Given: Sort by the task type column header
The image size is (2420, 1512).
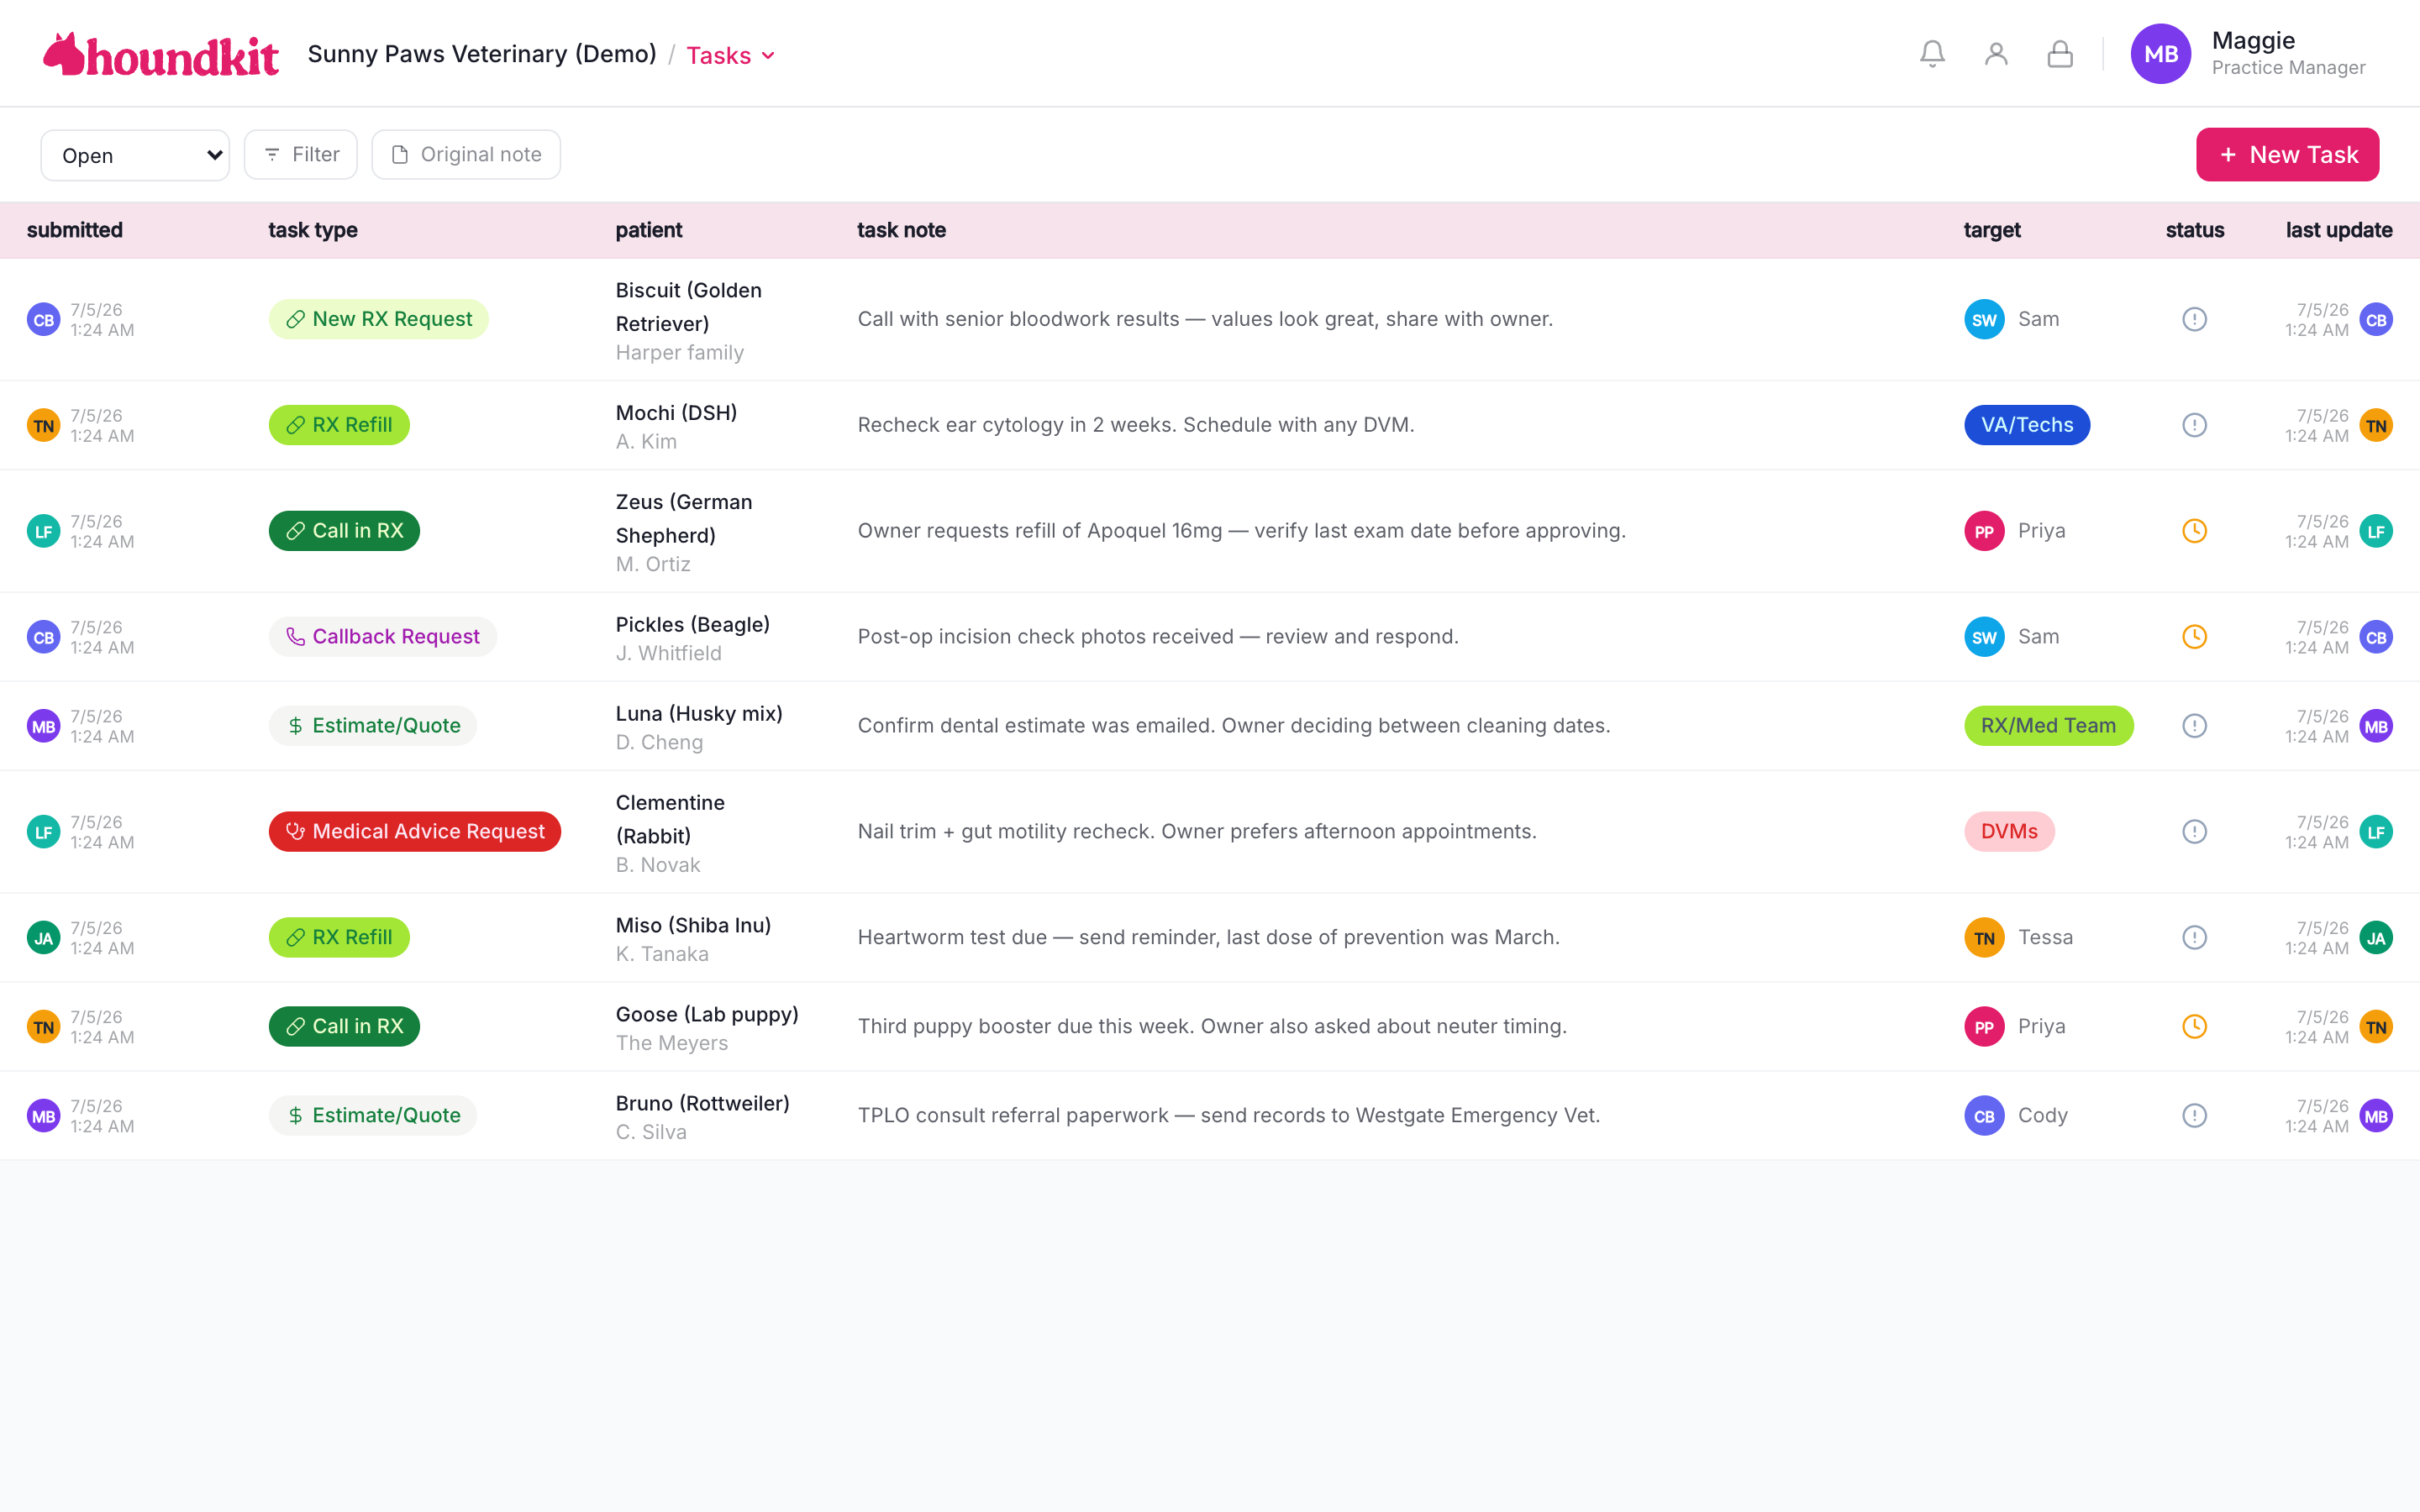Looking at the screenshot, I should point(313,230).
